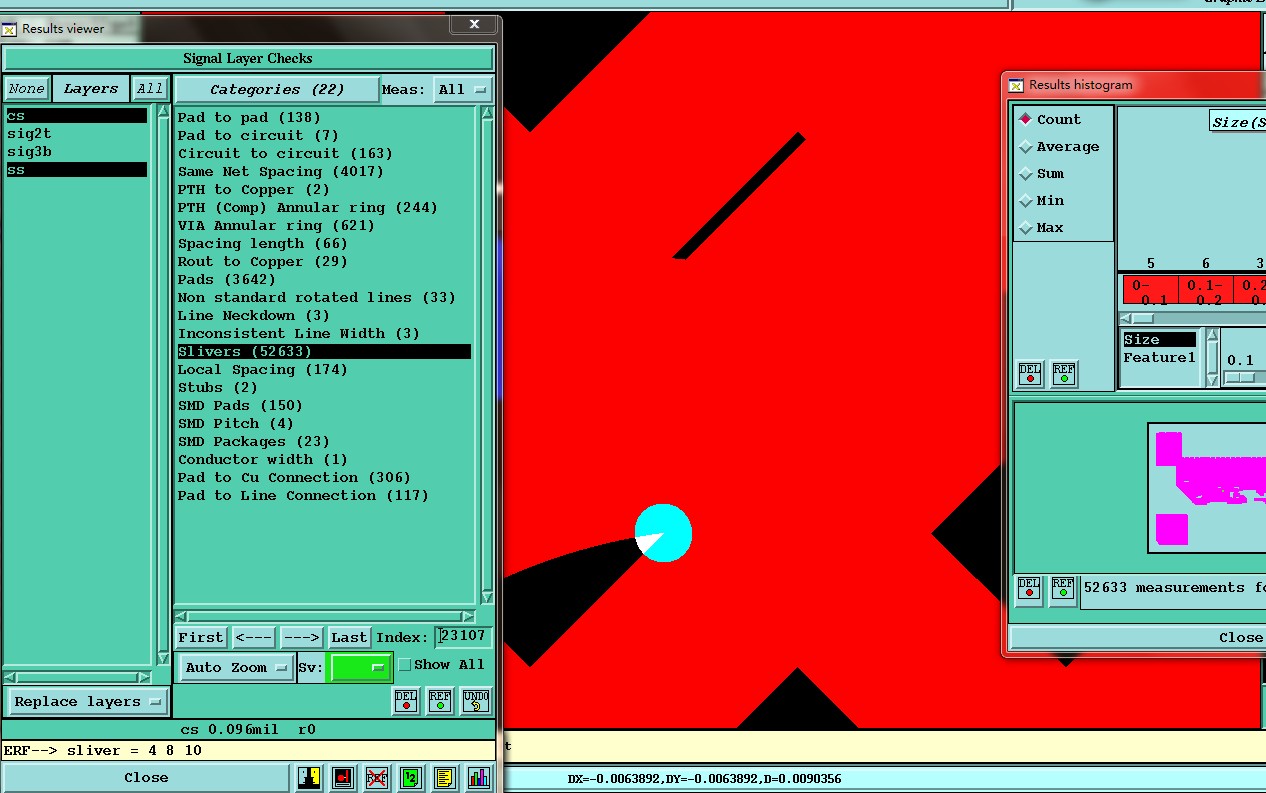This screenshot has height=793, width=1266.
Task: Click the red square icon beside Close
Action: [x=343, y=777]
